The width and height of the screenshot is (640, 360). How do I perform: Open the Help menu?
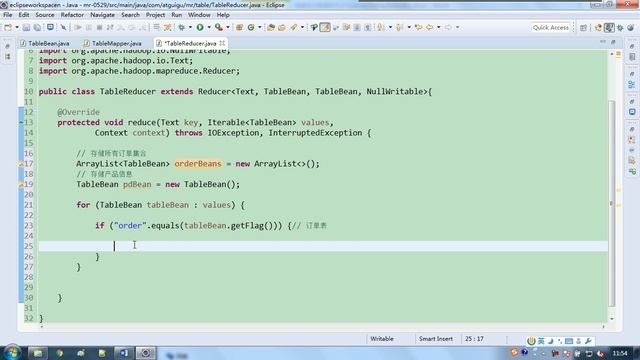coord(223,15)
